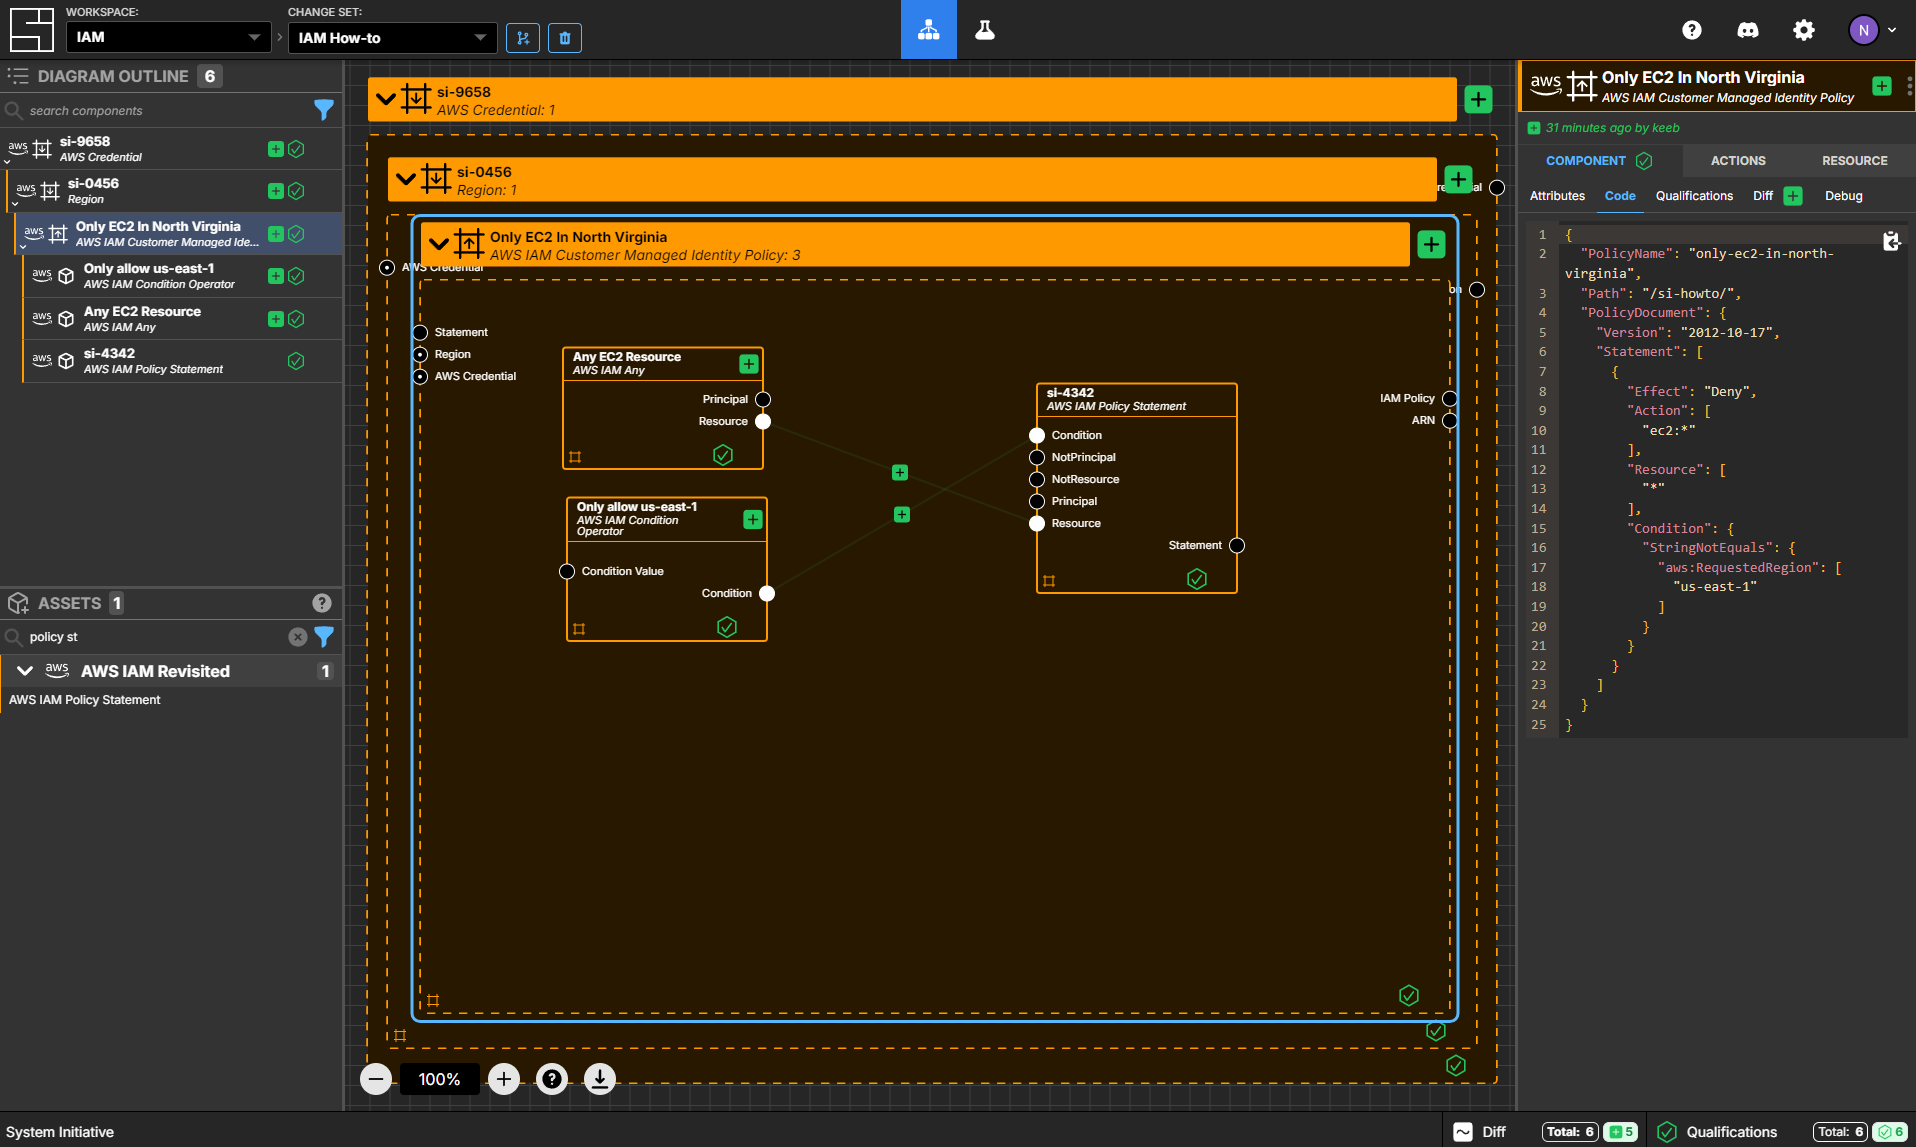Select Only allow us-east-1 in outline

point(183,276)
